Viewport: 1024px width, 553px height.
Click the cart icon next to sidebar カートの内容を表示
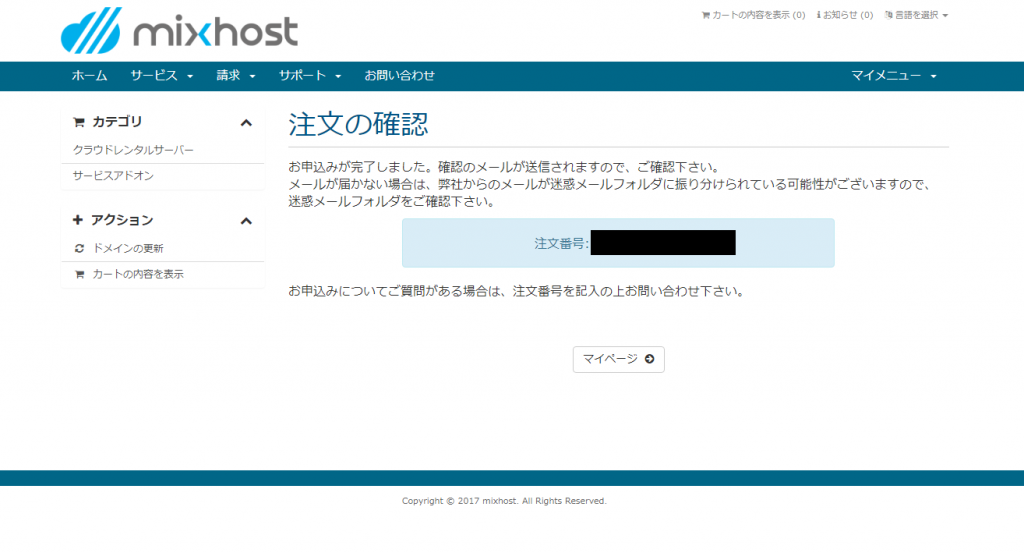pyautogui.click(x=80, y=274)
